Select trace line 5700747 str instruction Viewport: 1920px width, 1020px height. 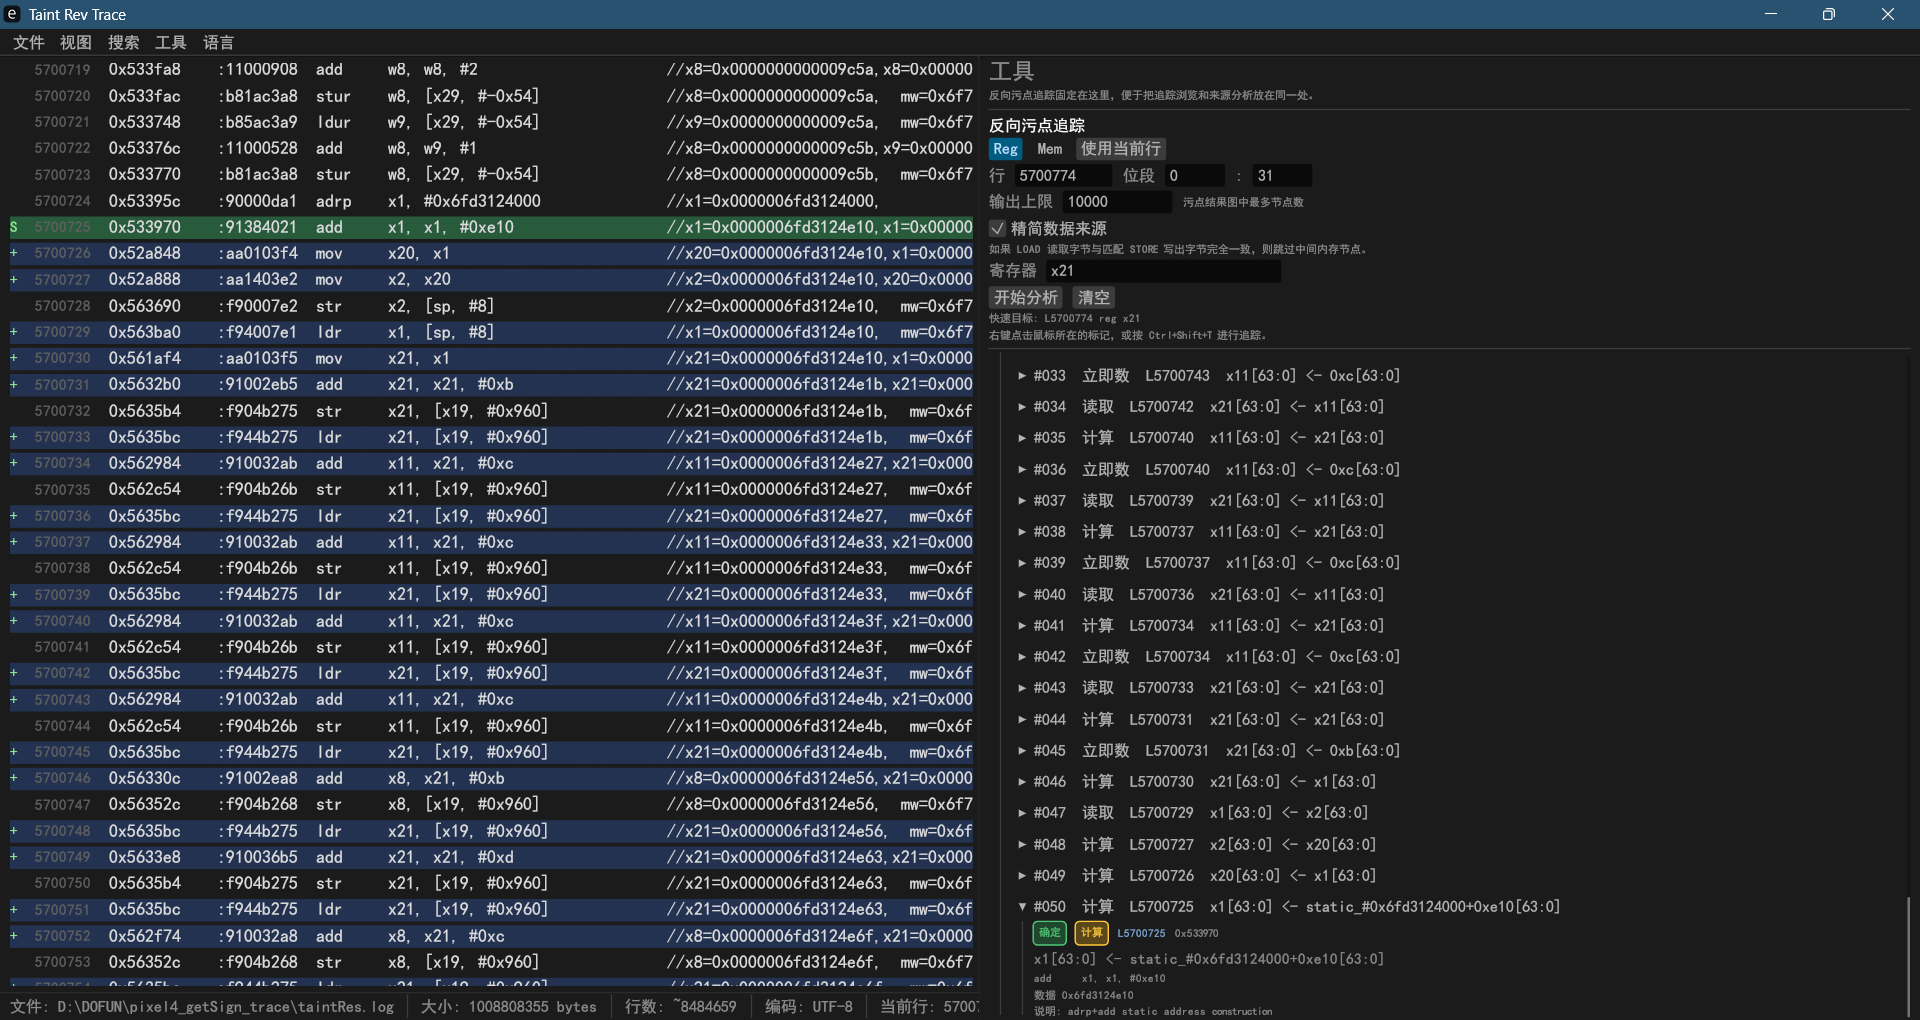pyautogui.click(x=491, y=805)
